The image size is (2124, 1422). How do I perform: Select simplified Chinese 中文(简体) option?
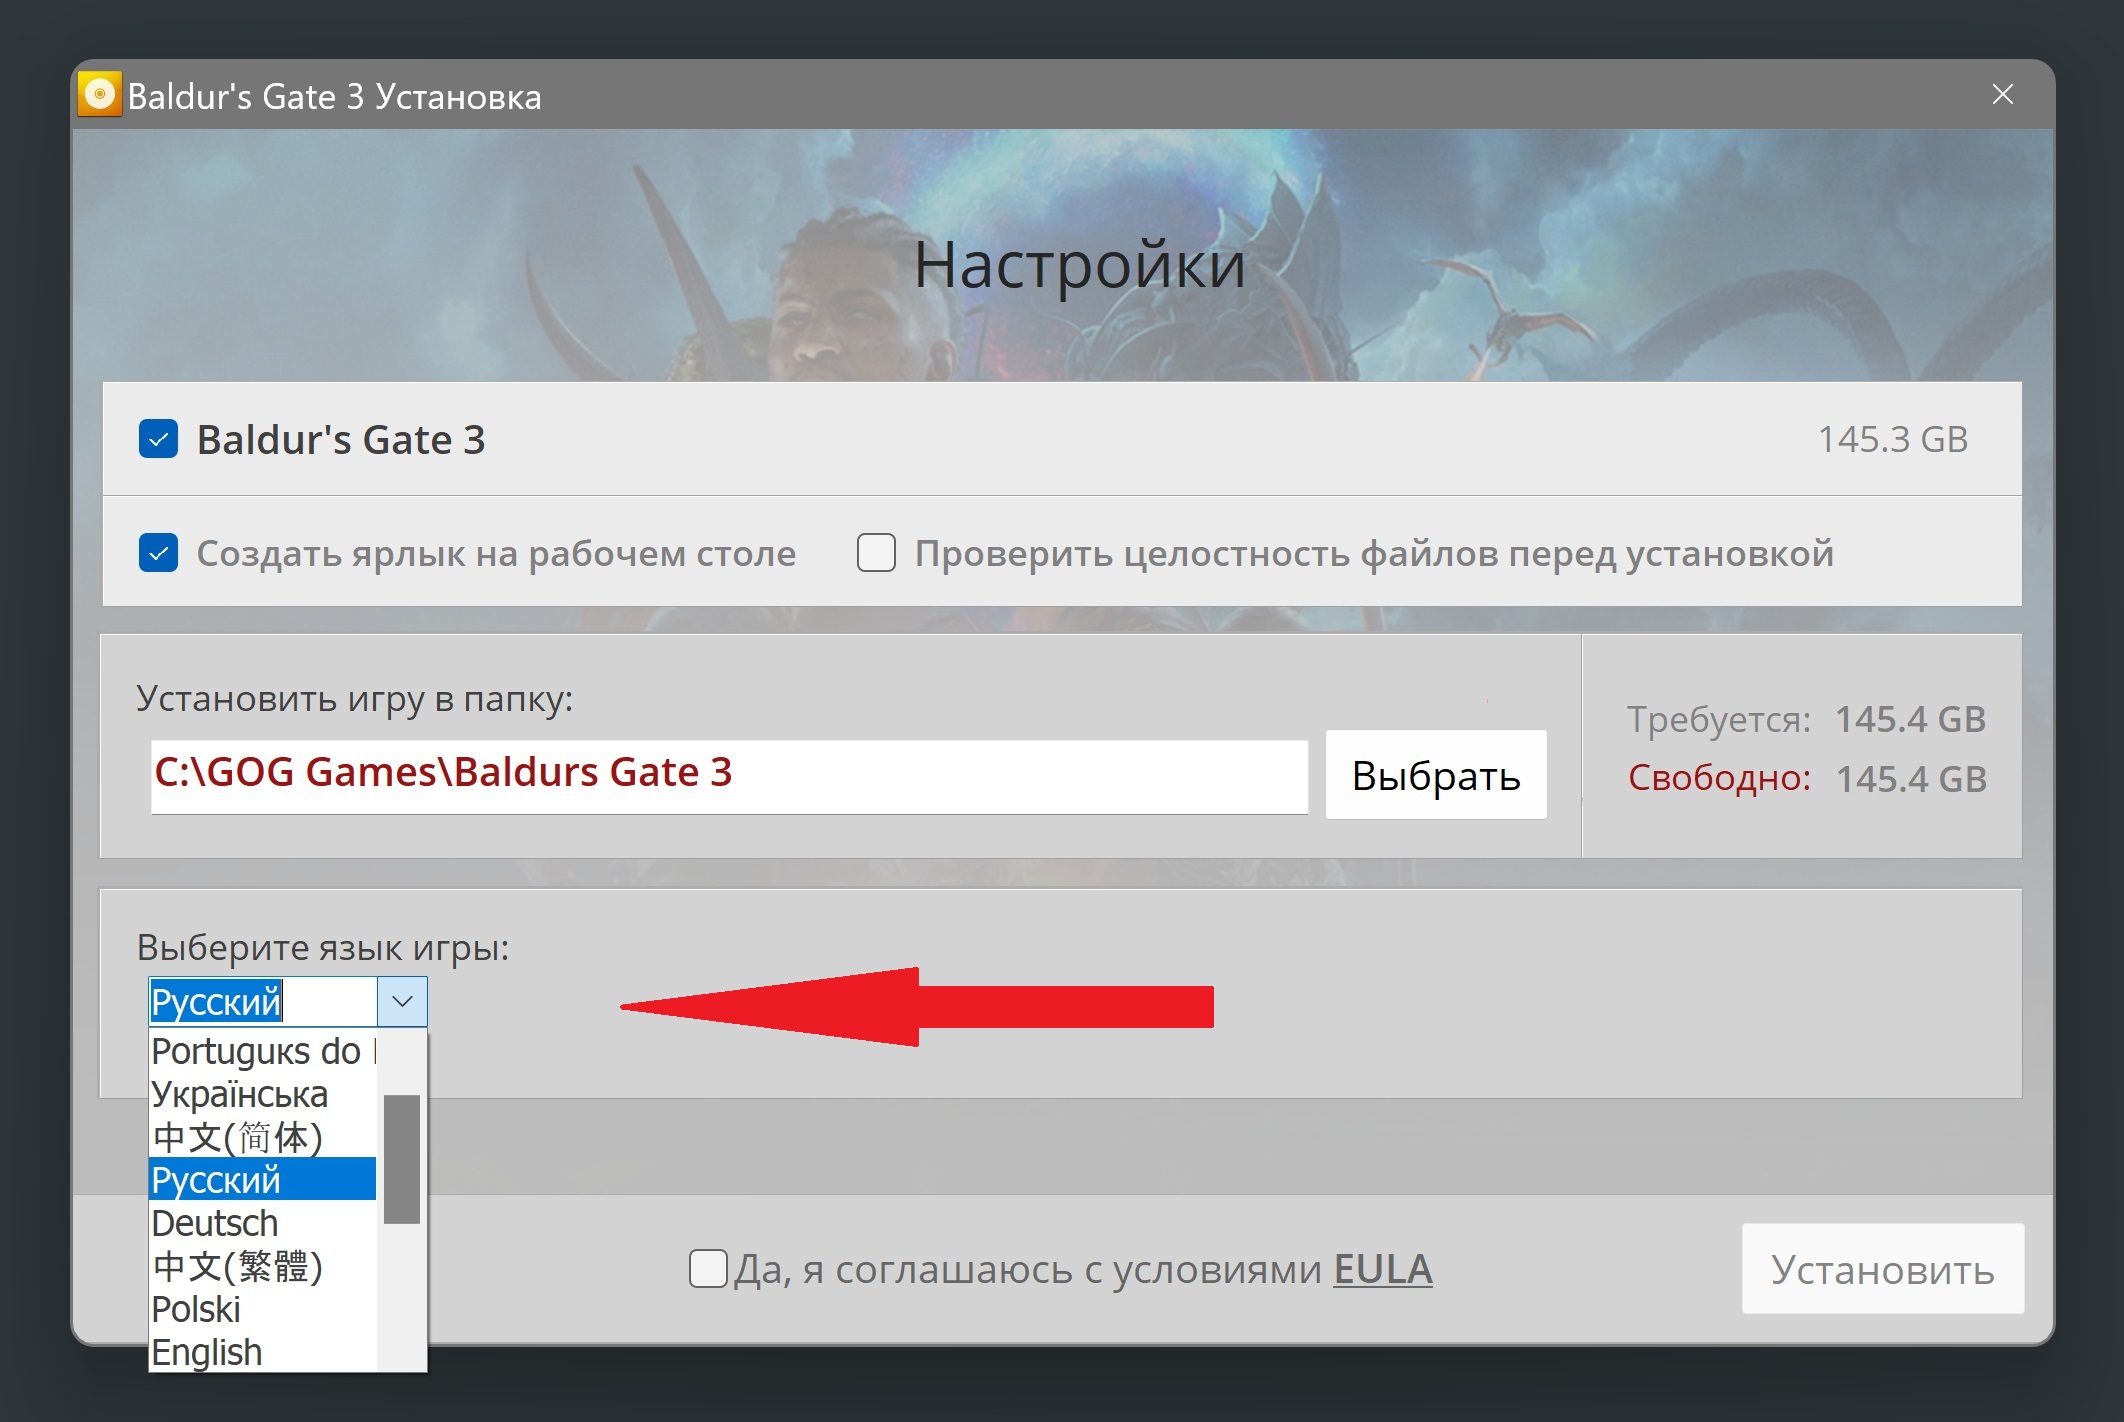pyautogui.click(x=238, y=1137)
